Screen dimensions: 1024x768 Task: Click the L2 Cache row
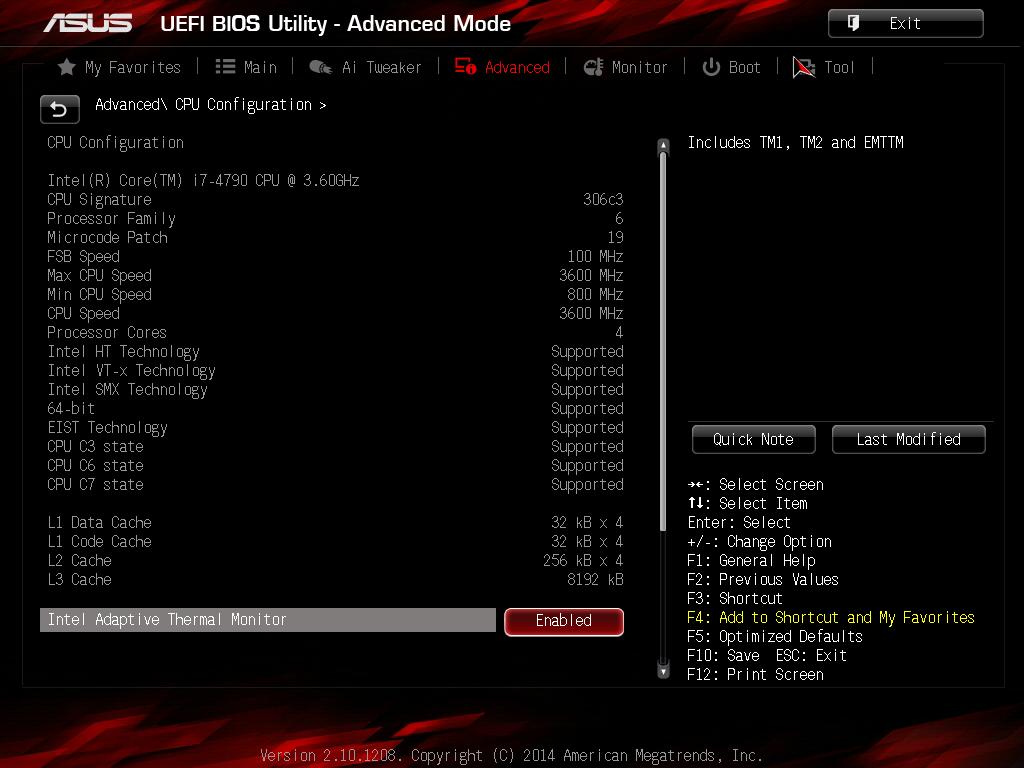[x=335, y=560]
